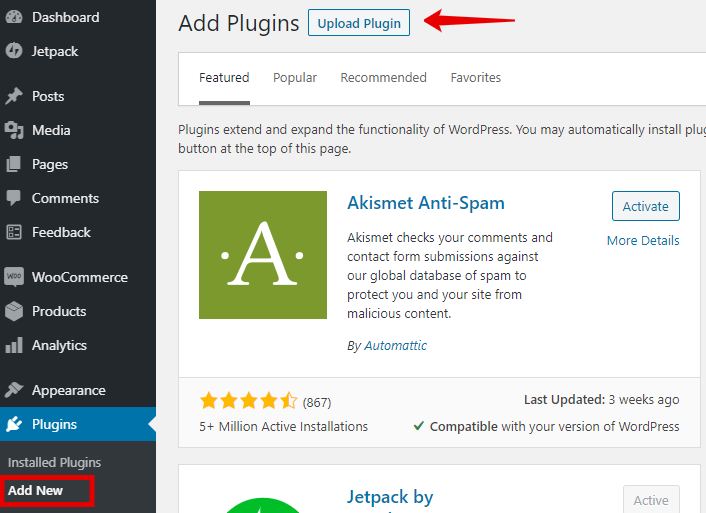This screenshot has height=513, width=706.
Task: Go to Posts in the sidebar
Action: click(x=48, y=96)
